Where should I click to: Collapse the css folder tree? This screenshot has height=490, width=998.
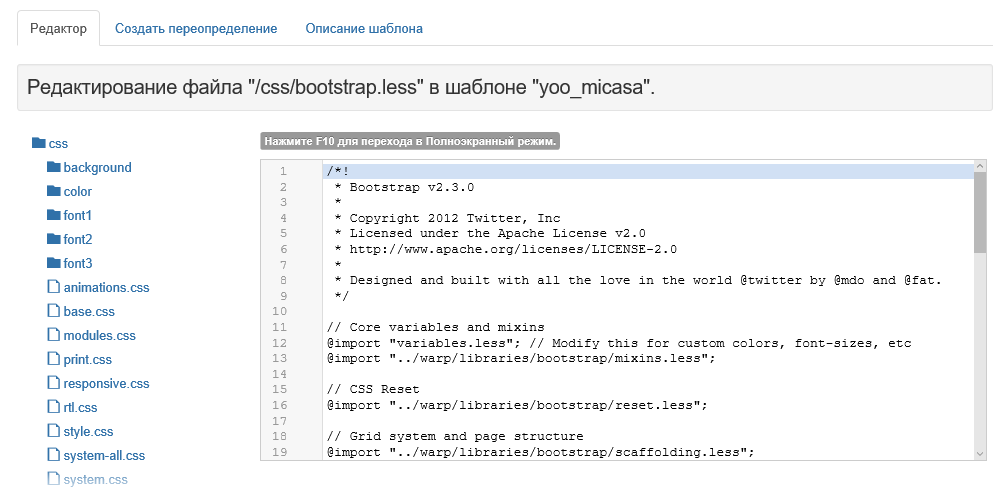pyautogui.click(x=58, y=144)
